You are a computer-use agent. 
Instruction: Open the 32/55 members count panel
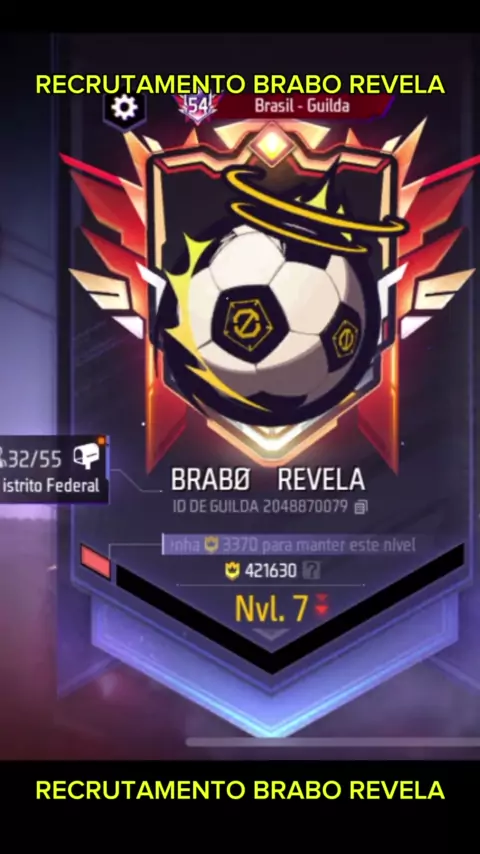54,468
